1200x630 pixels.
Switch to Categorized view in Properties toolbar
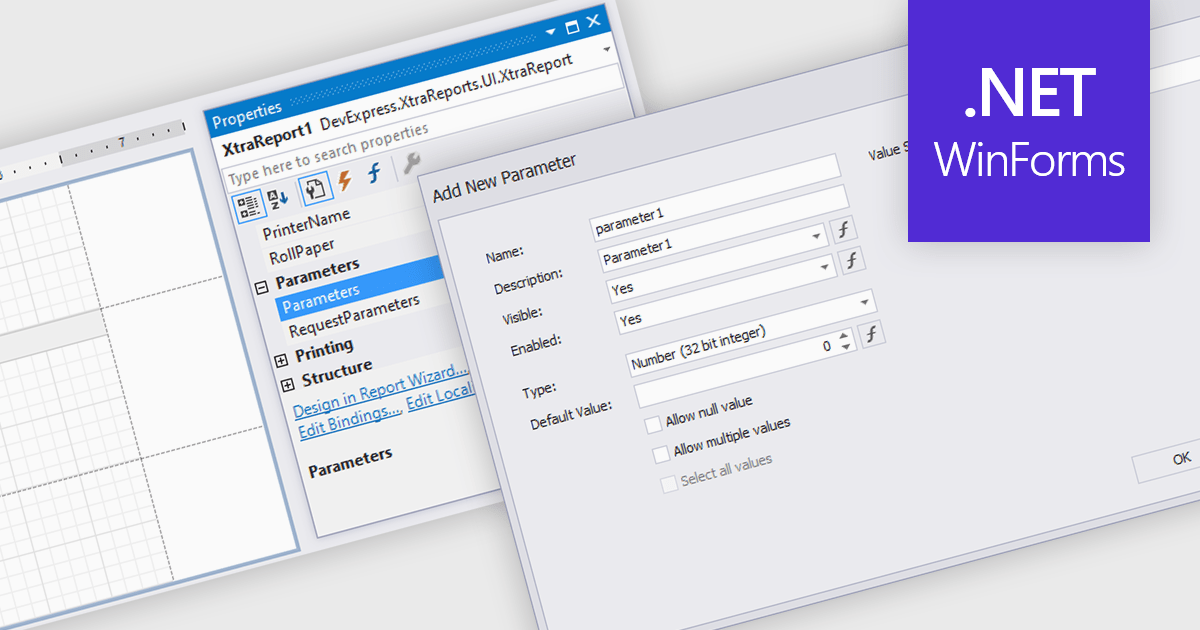(248, 205)
